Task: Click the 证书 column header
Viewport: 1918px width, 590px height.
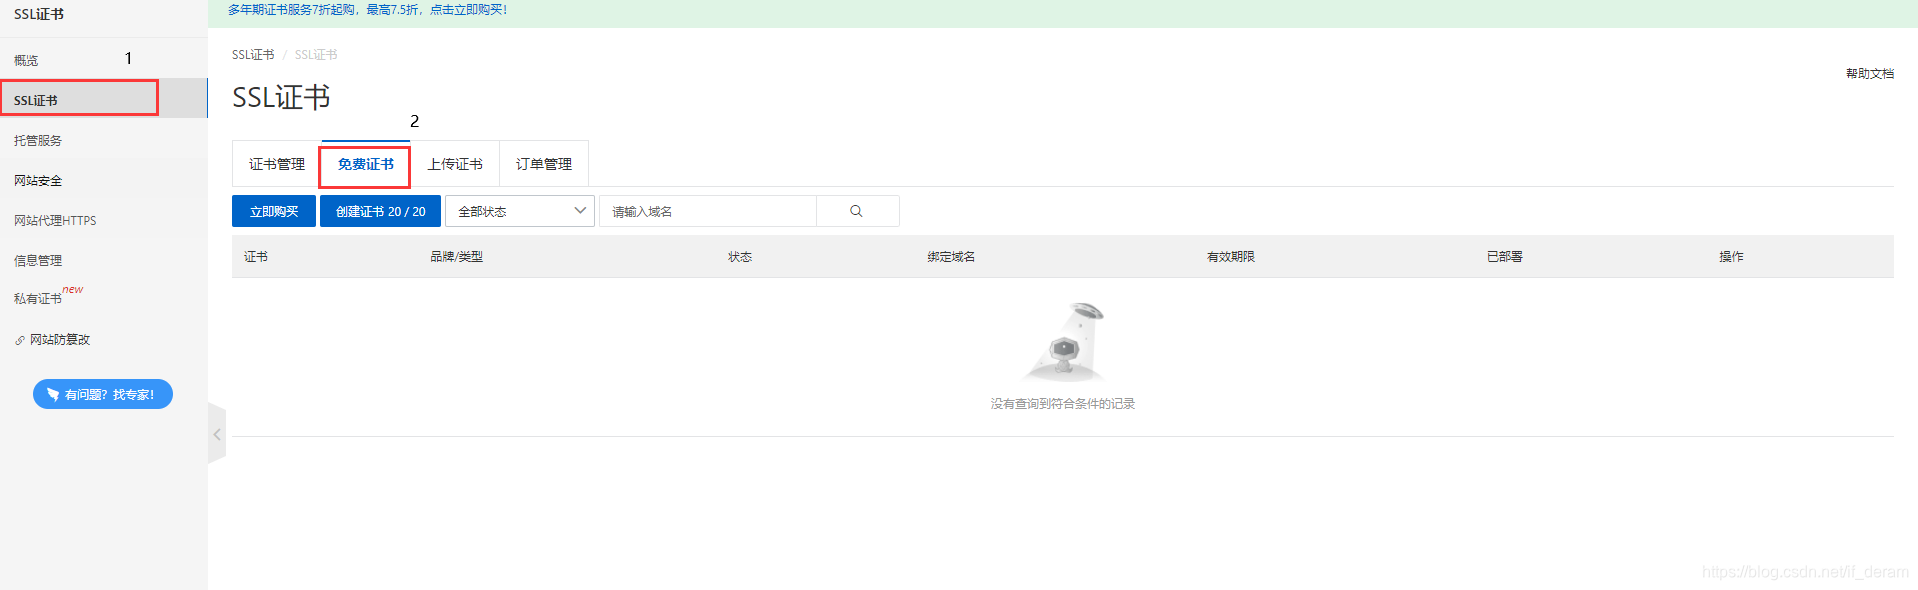Action: click(x=256, y=257)
